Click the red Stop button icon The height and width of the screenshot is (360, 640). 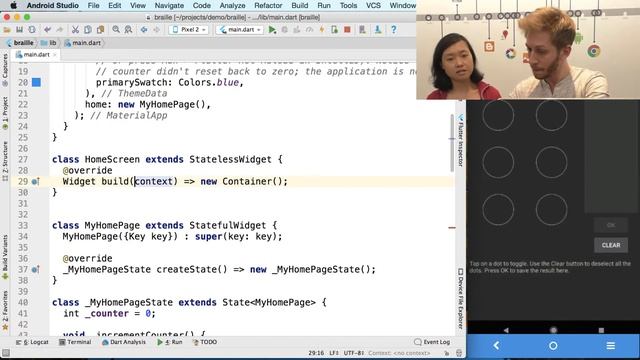(347, 30)
